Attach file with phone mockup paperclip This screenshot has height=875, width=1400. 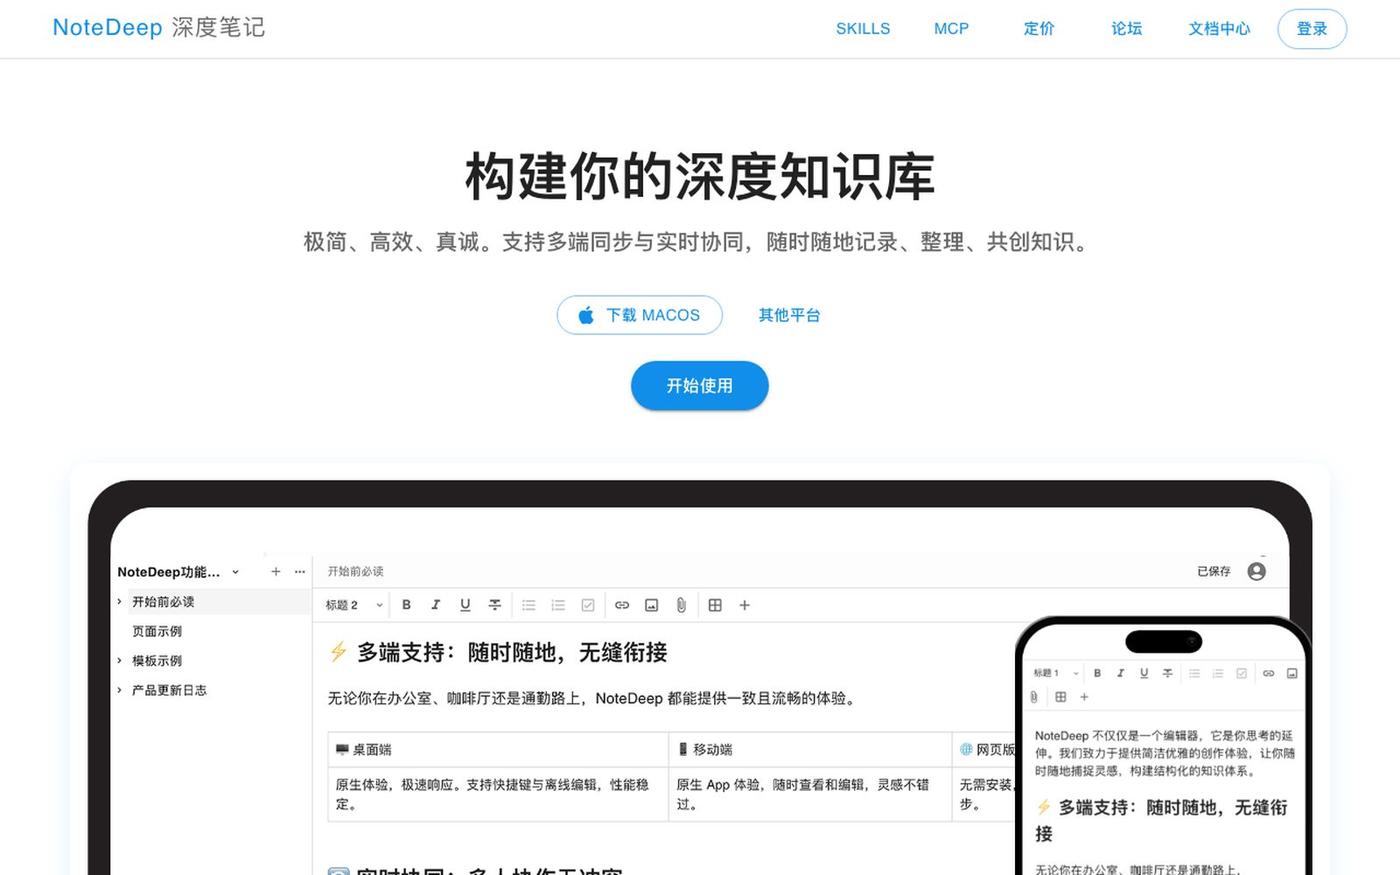[x=1034, y=697]
